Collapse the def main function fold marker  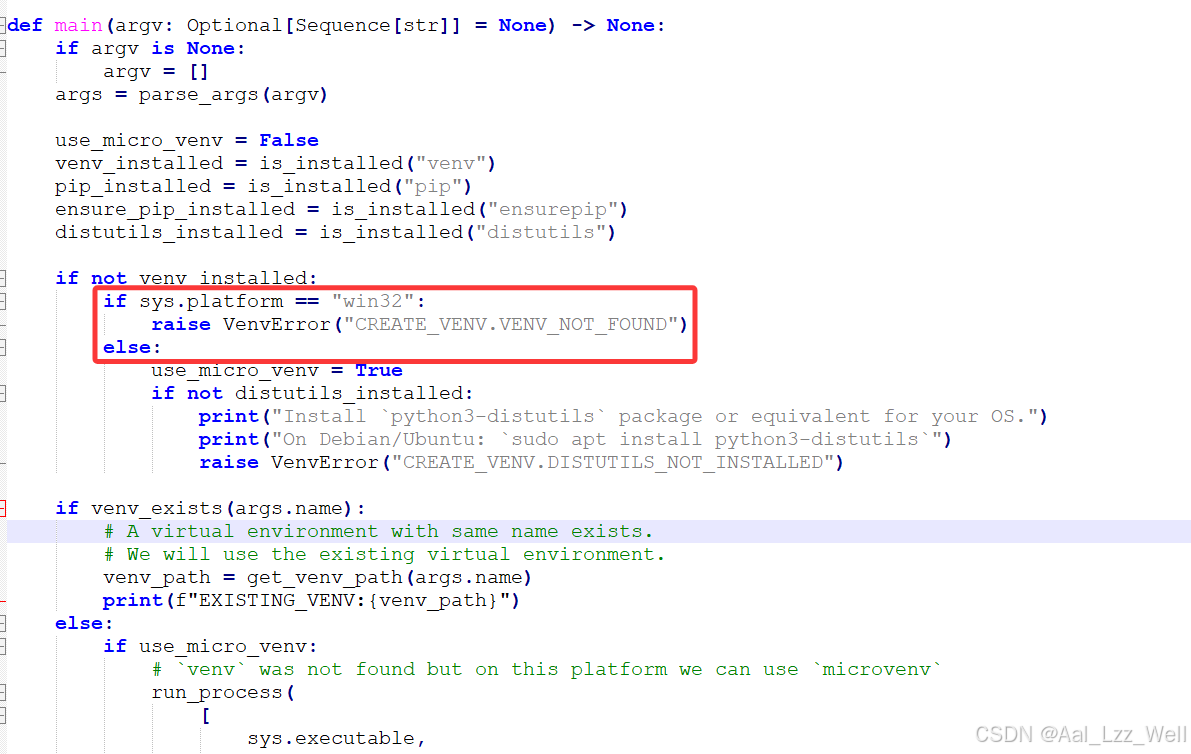point(5,25)
